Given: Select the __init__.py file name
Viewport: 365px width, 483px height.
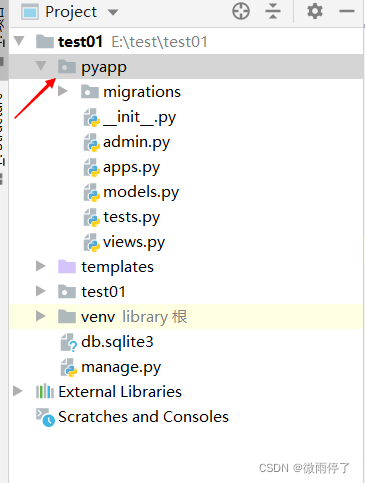Looking at the screenshot, I should pyautogui.click(x=139, y=117).
